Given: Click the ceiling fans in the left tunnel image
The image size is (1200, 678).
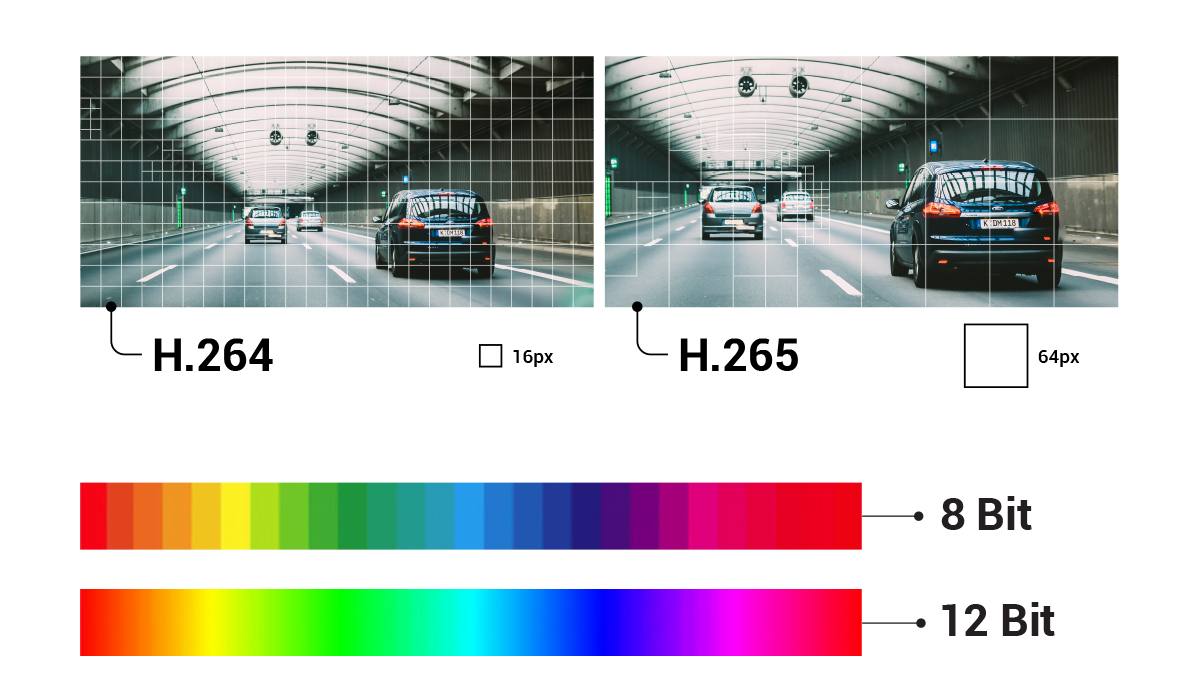Looking at the screenshot, I should [293, 136].
